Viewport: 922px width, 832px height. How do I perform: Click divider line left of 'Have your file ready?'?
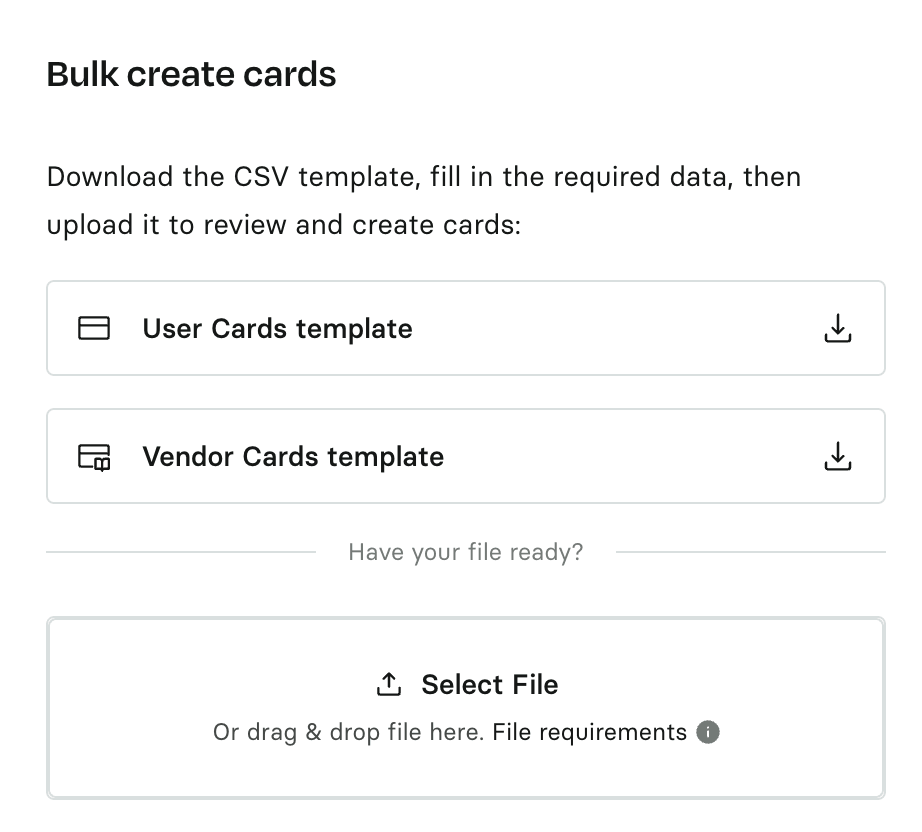pyautogui.click(x=181, y=552)
